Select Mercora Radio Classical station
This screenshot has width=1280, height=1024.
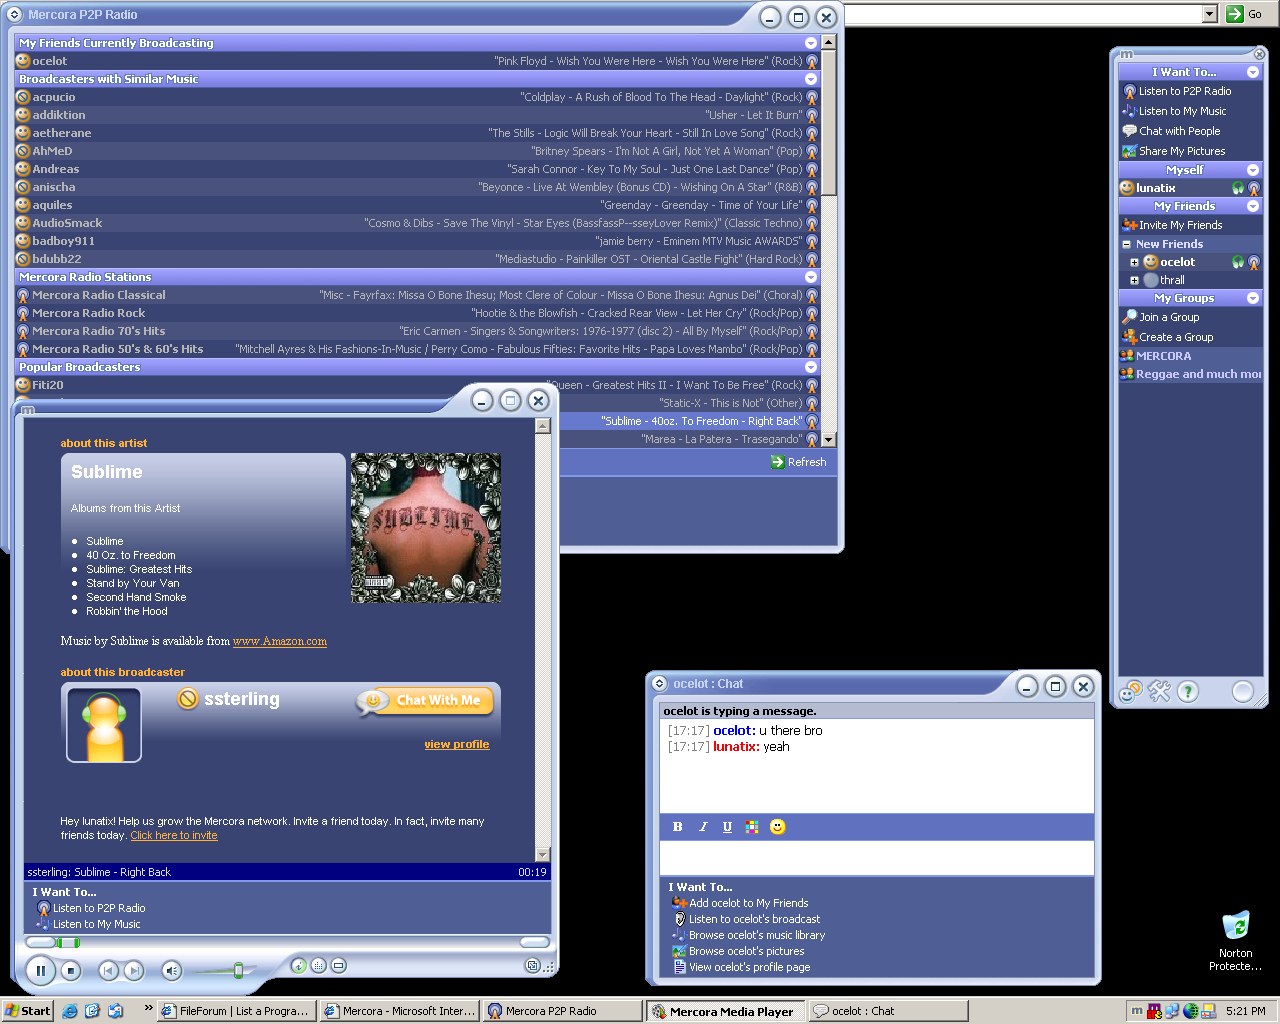click(418, 295)
